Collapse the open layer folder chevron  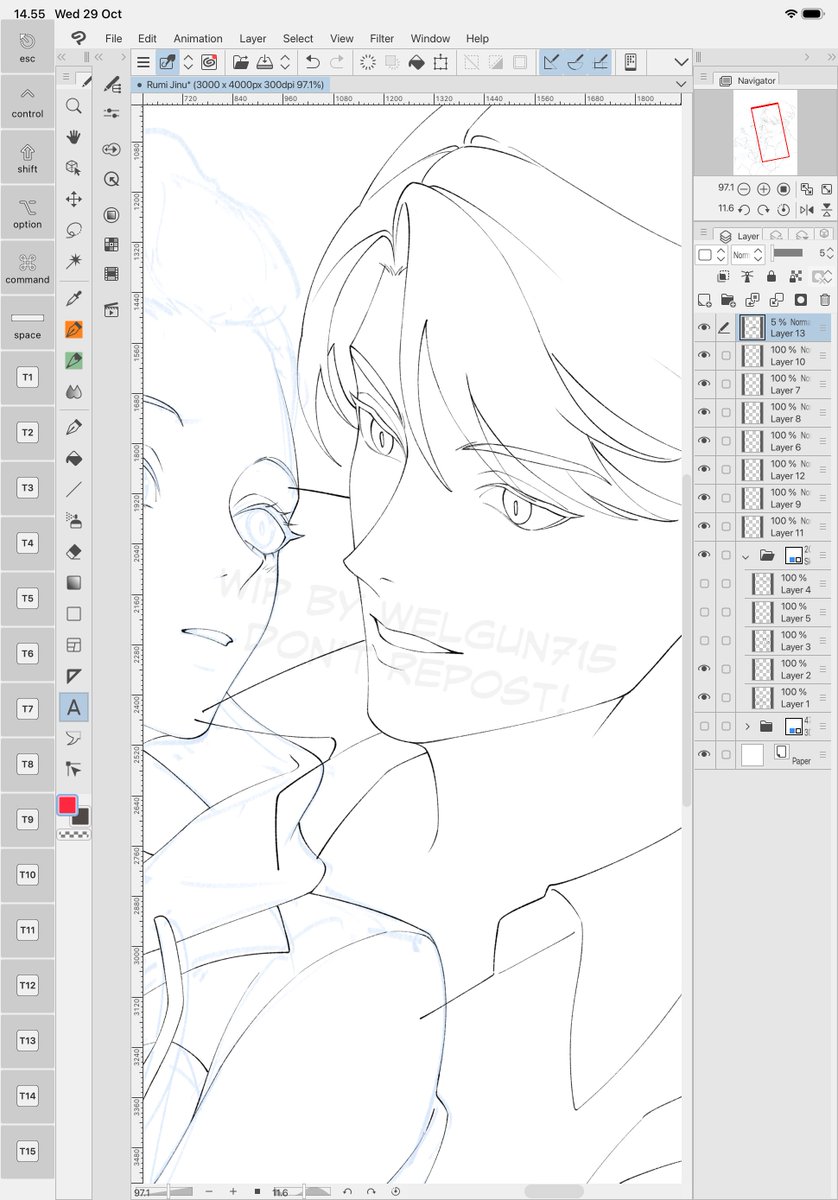[746, 555]
